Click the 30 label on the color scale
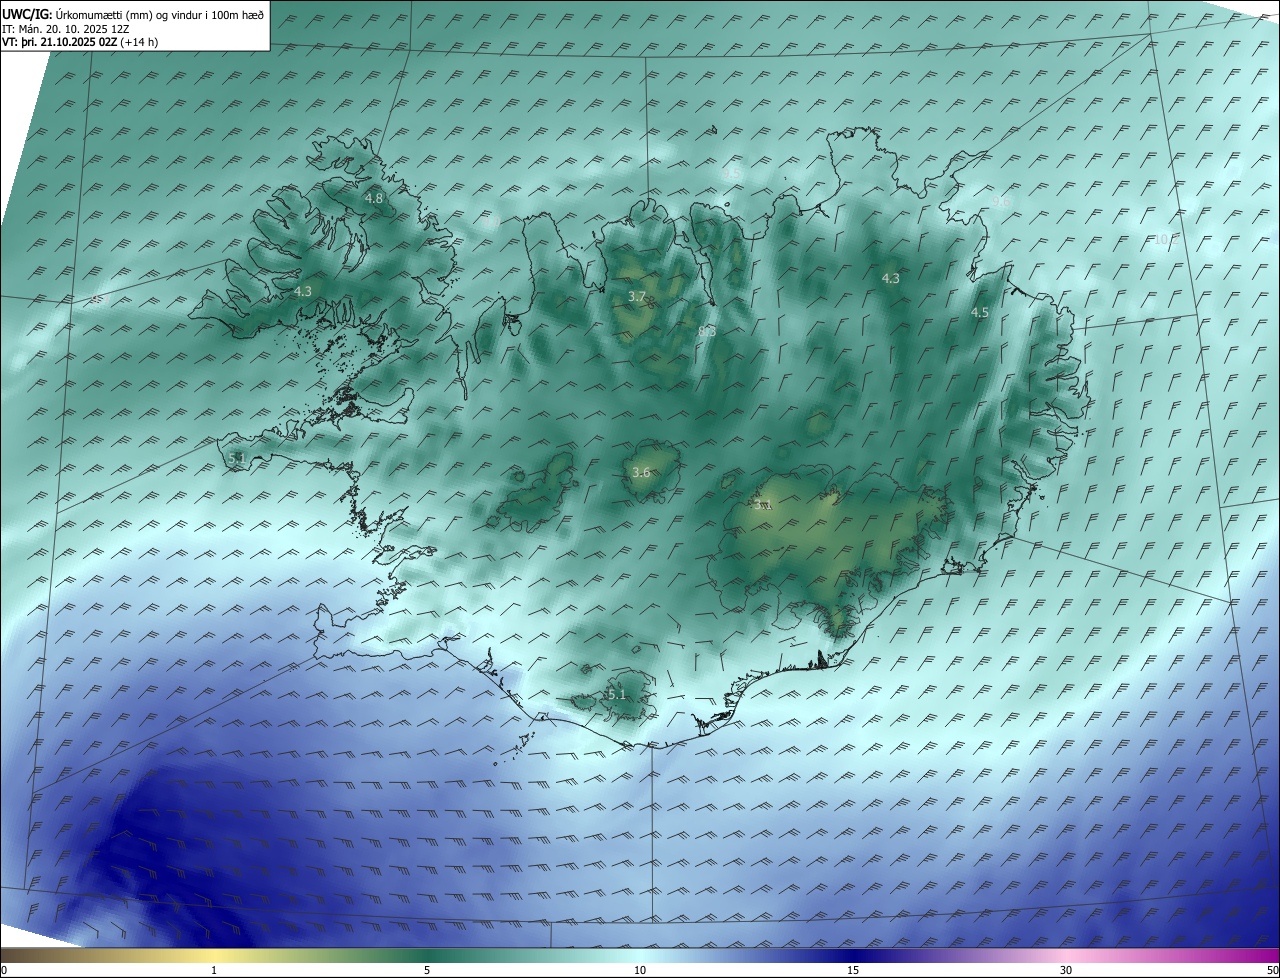This screenshot has width=1280, height=978. click(x=1066, y=970)
